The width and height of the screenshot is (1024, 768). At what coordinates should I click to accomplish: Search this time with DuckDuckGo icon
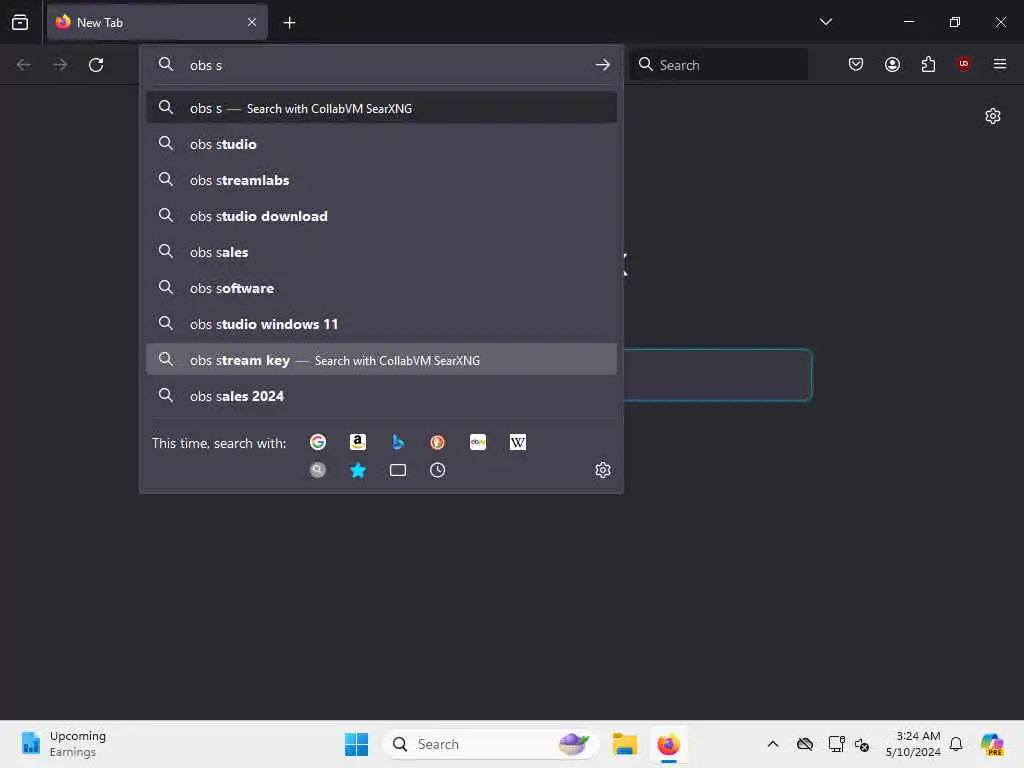click(x=438, y=442)
